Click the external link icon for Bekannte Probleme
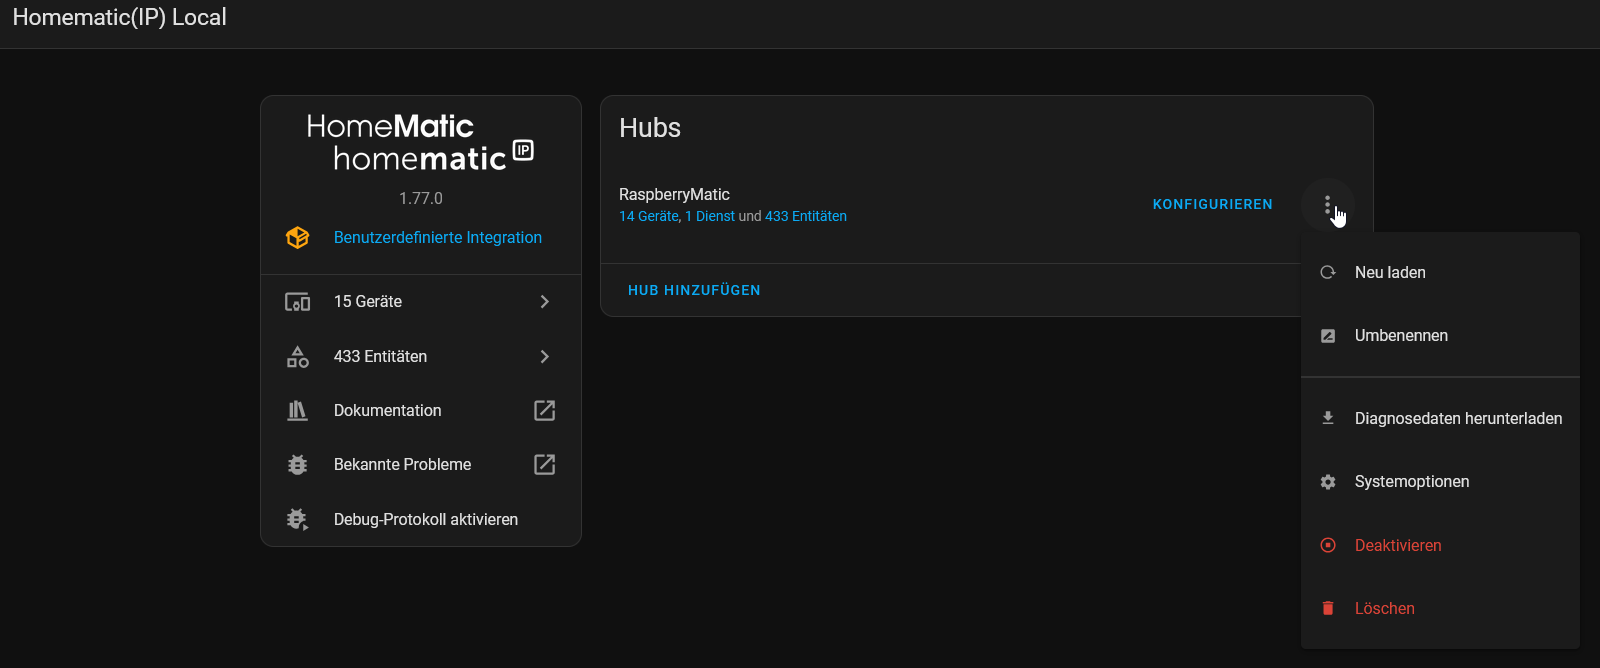Image resolution: width=1600 pixels, height=668 pixels. point(545,464)
